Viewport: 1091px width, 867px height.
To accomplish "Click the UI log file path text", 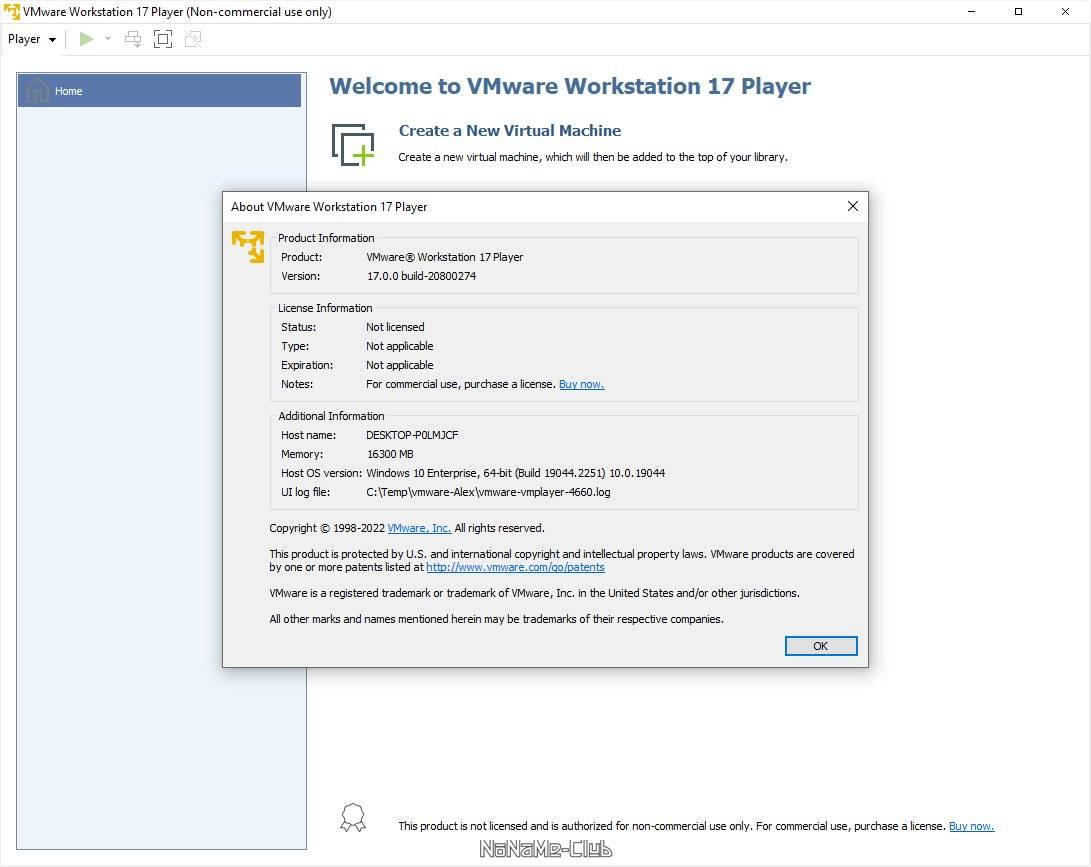I will (488, 492).
